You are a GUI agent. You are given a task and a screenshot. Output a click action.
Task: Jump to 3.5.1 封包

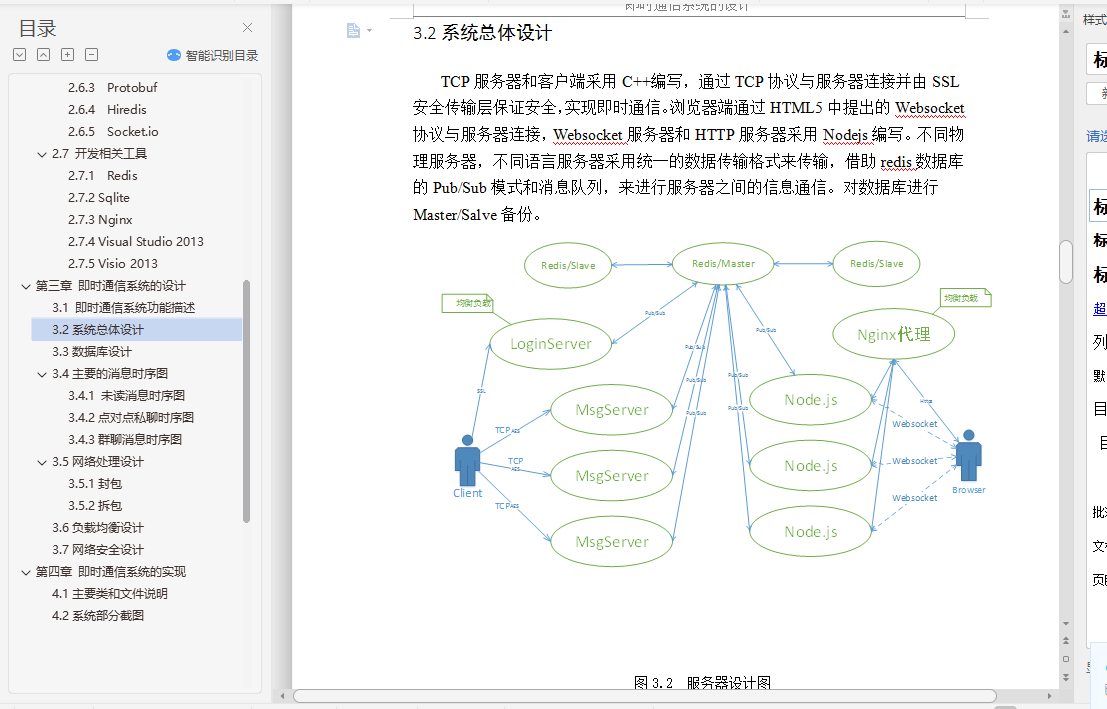[95, 484]
